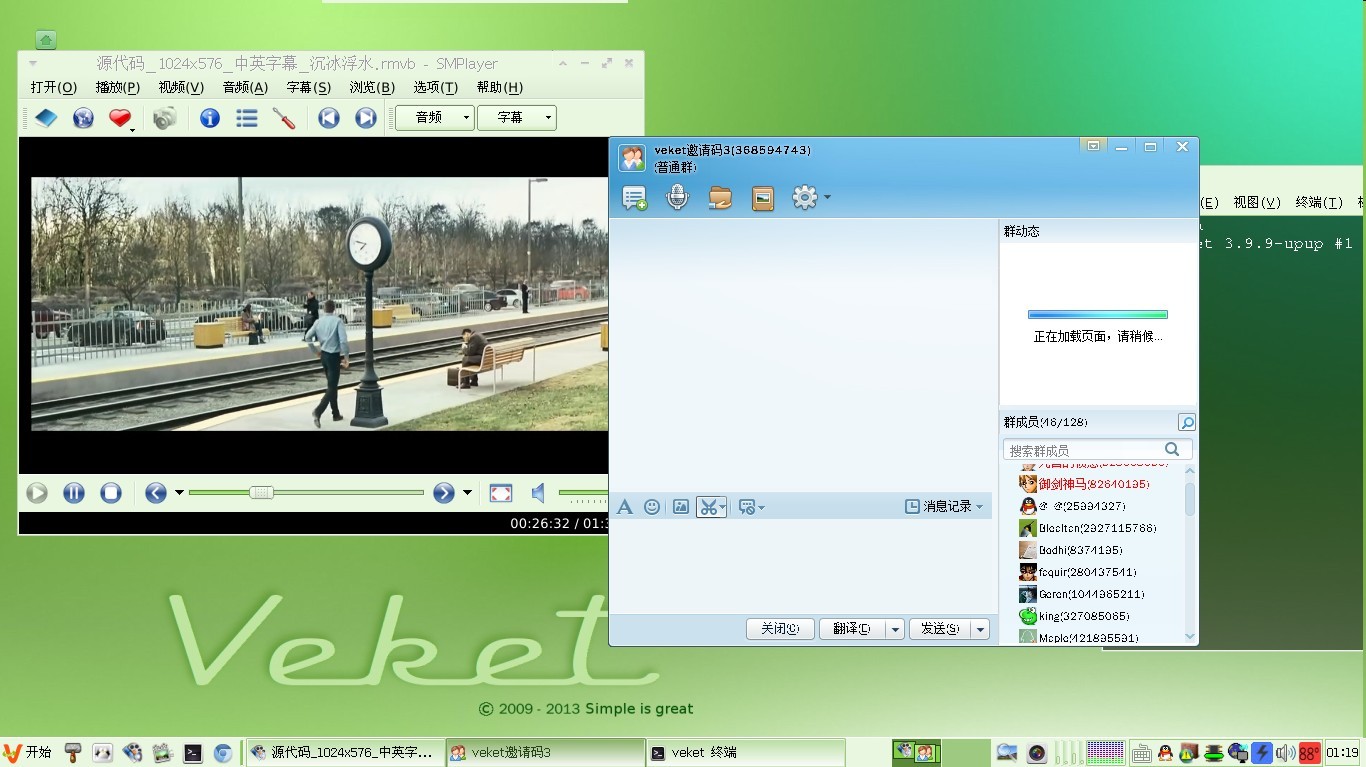Toggle fullscreen mode in SMPlayer
The image size is (1366, 767).
tap(501, 493)
